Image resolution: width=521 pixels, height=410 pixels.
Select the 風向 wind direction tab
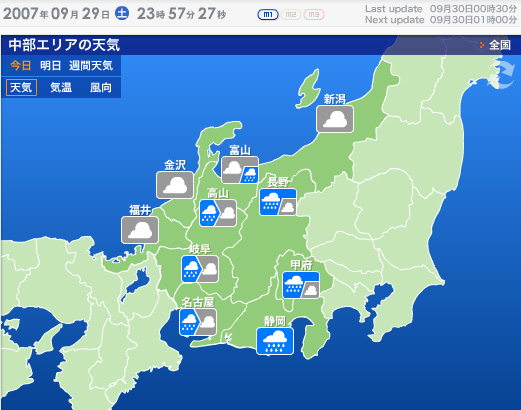click(101, 87)
